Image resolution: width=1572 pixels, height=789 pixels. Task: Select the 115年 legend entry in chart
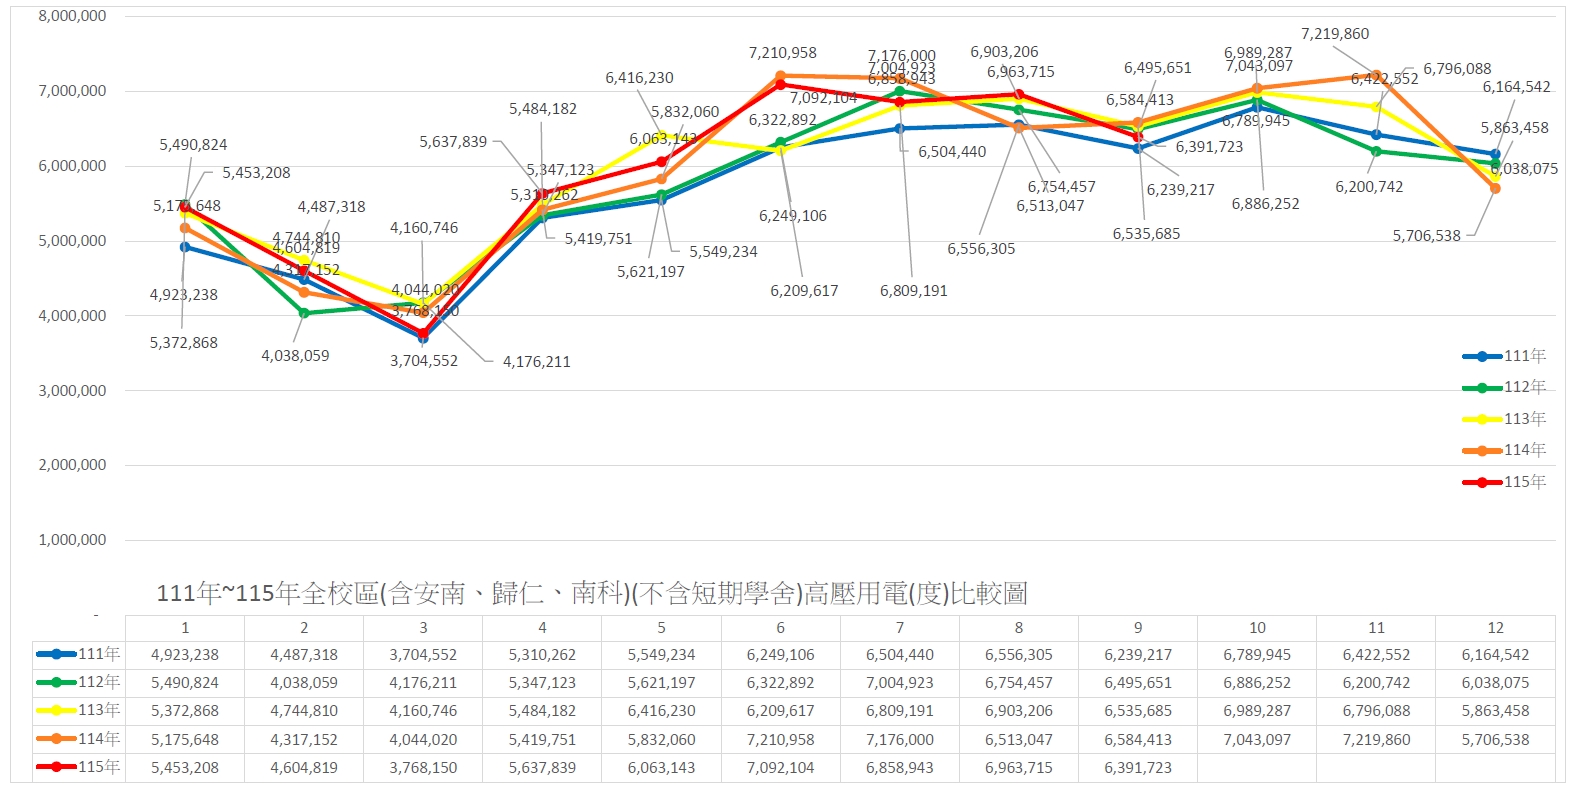coord(1504,482)
